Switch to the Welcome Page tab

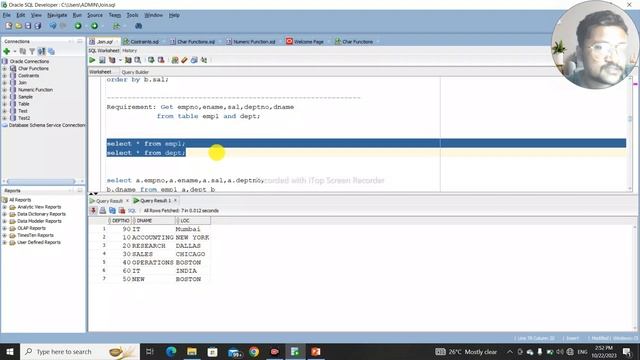(308, 42)
